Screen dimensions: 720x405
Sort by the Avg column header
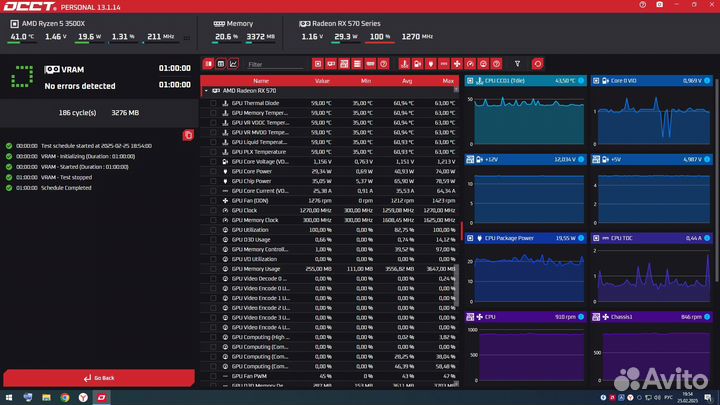[x=407, y=81]
